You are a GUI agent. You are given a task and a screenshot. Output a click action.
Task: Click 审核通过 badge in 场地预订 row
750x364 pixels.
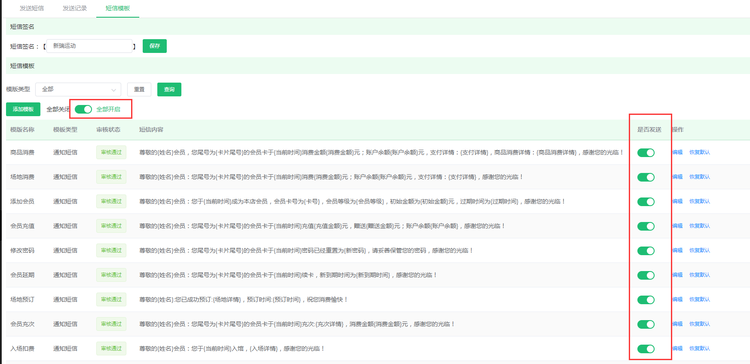click(x=111, y=299)
